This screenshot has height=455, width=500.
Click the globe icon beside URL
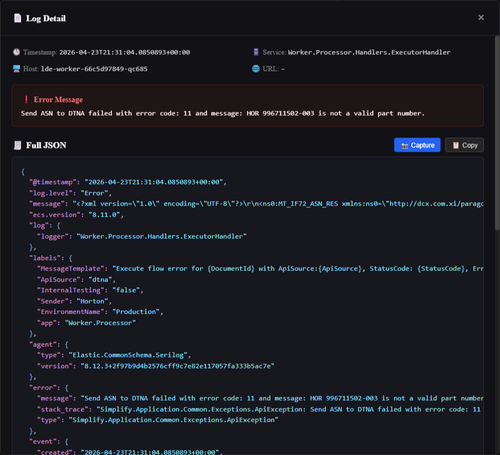coord(256,69)
